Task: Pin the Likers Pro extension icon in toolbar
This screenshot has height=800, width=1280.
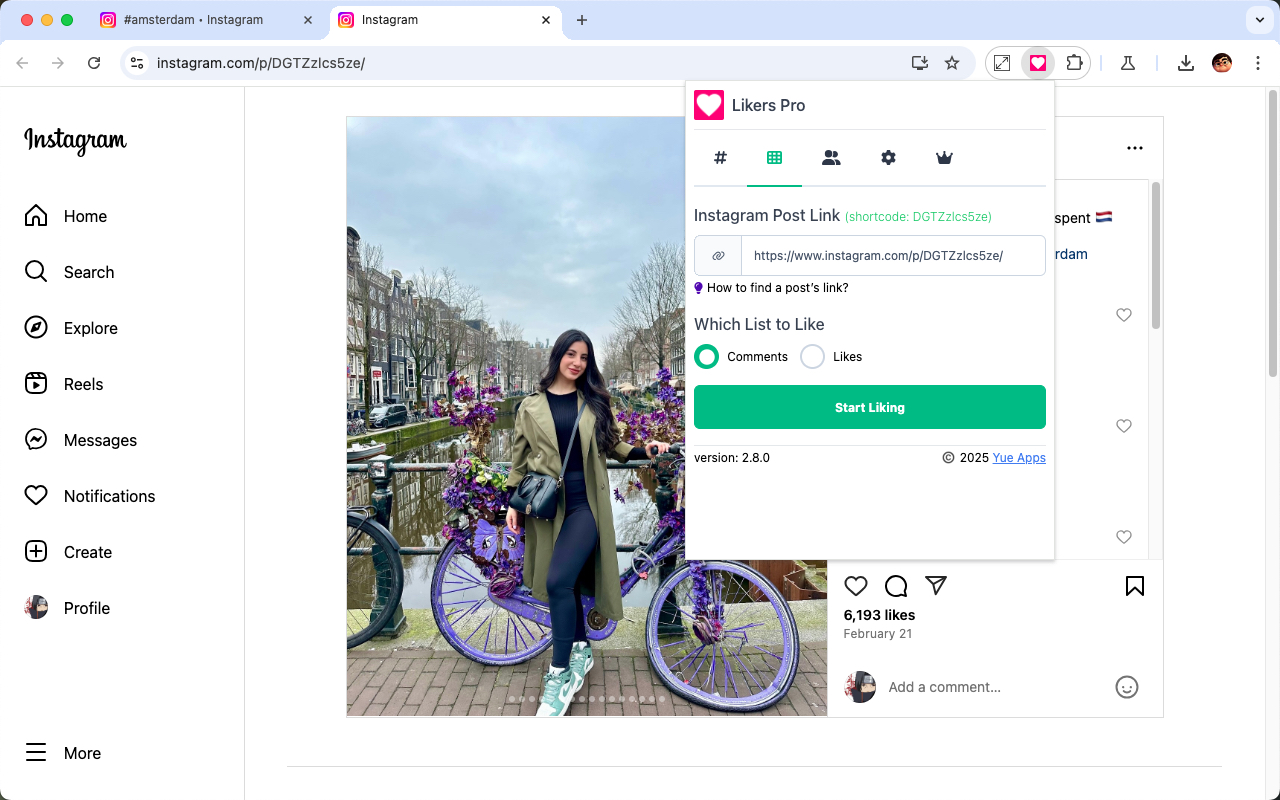Action: pos(1038,62)
